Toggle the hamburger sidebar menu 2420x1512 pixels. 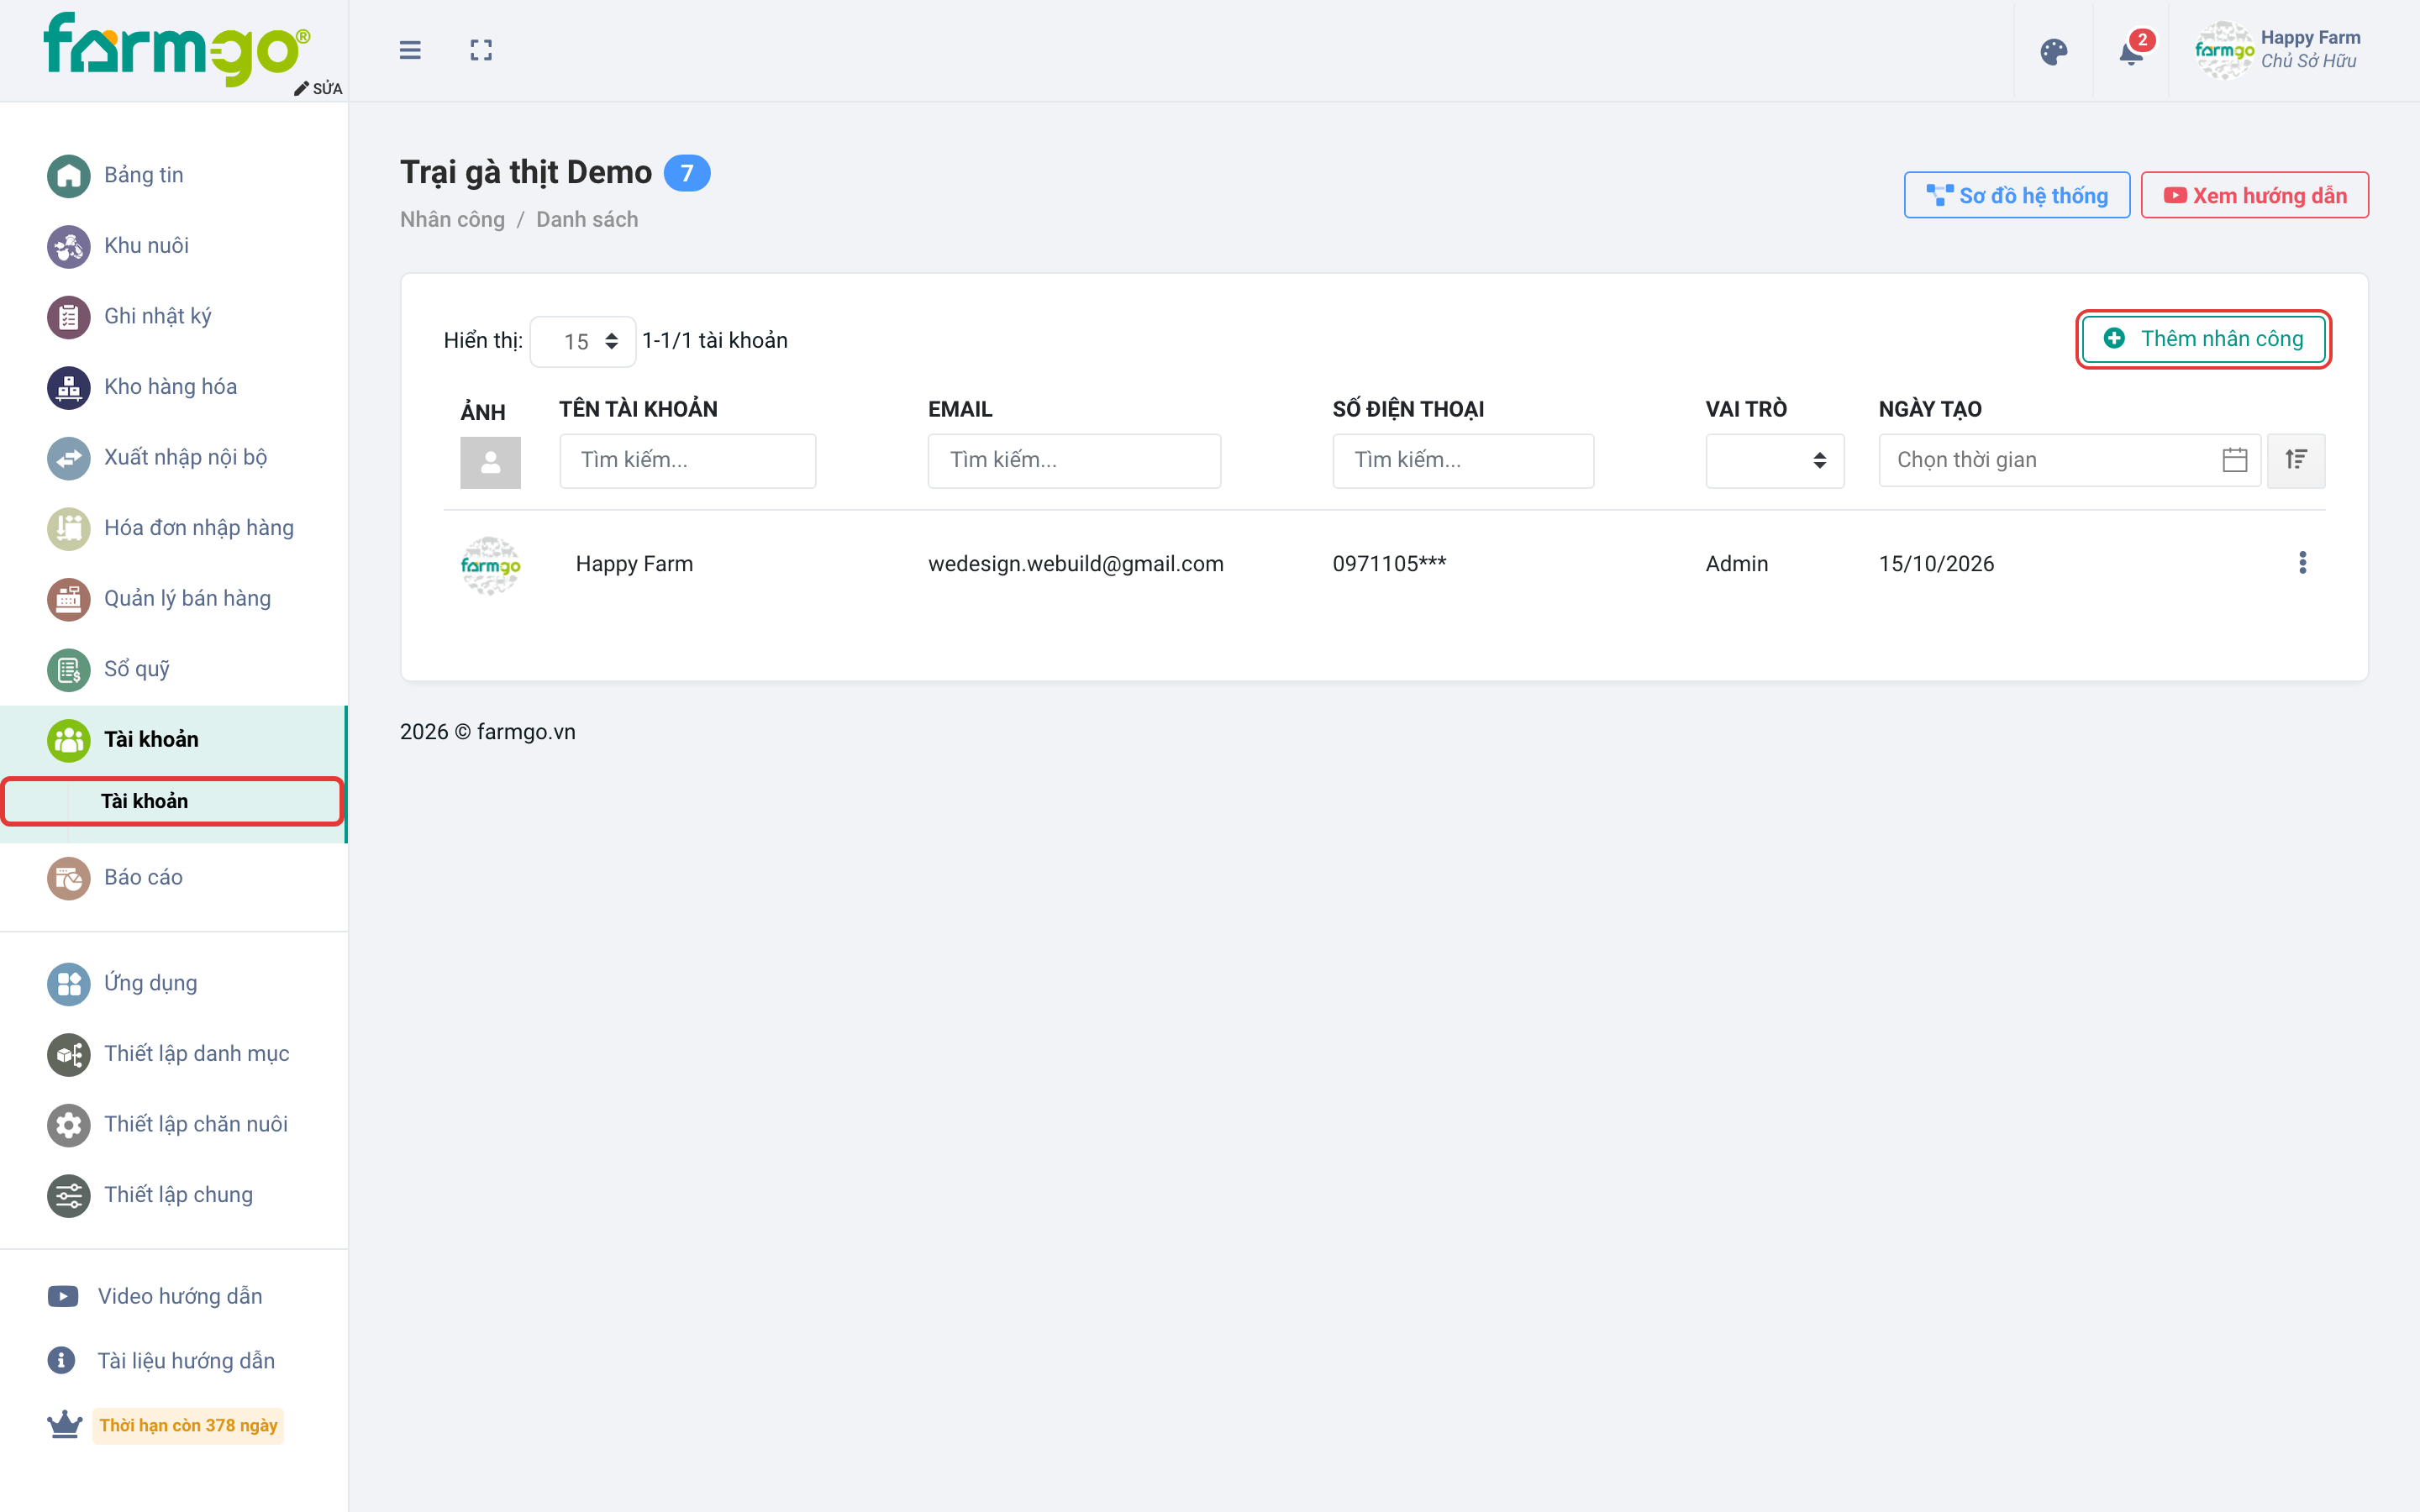click(x=410, y=50)
